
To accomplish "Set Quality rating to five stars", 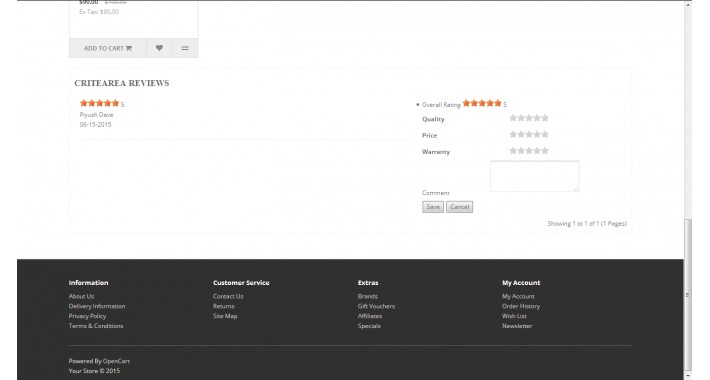I will click(x=545, y=118).
